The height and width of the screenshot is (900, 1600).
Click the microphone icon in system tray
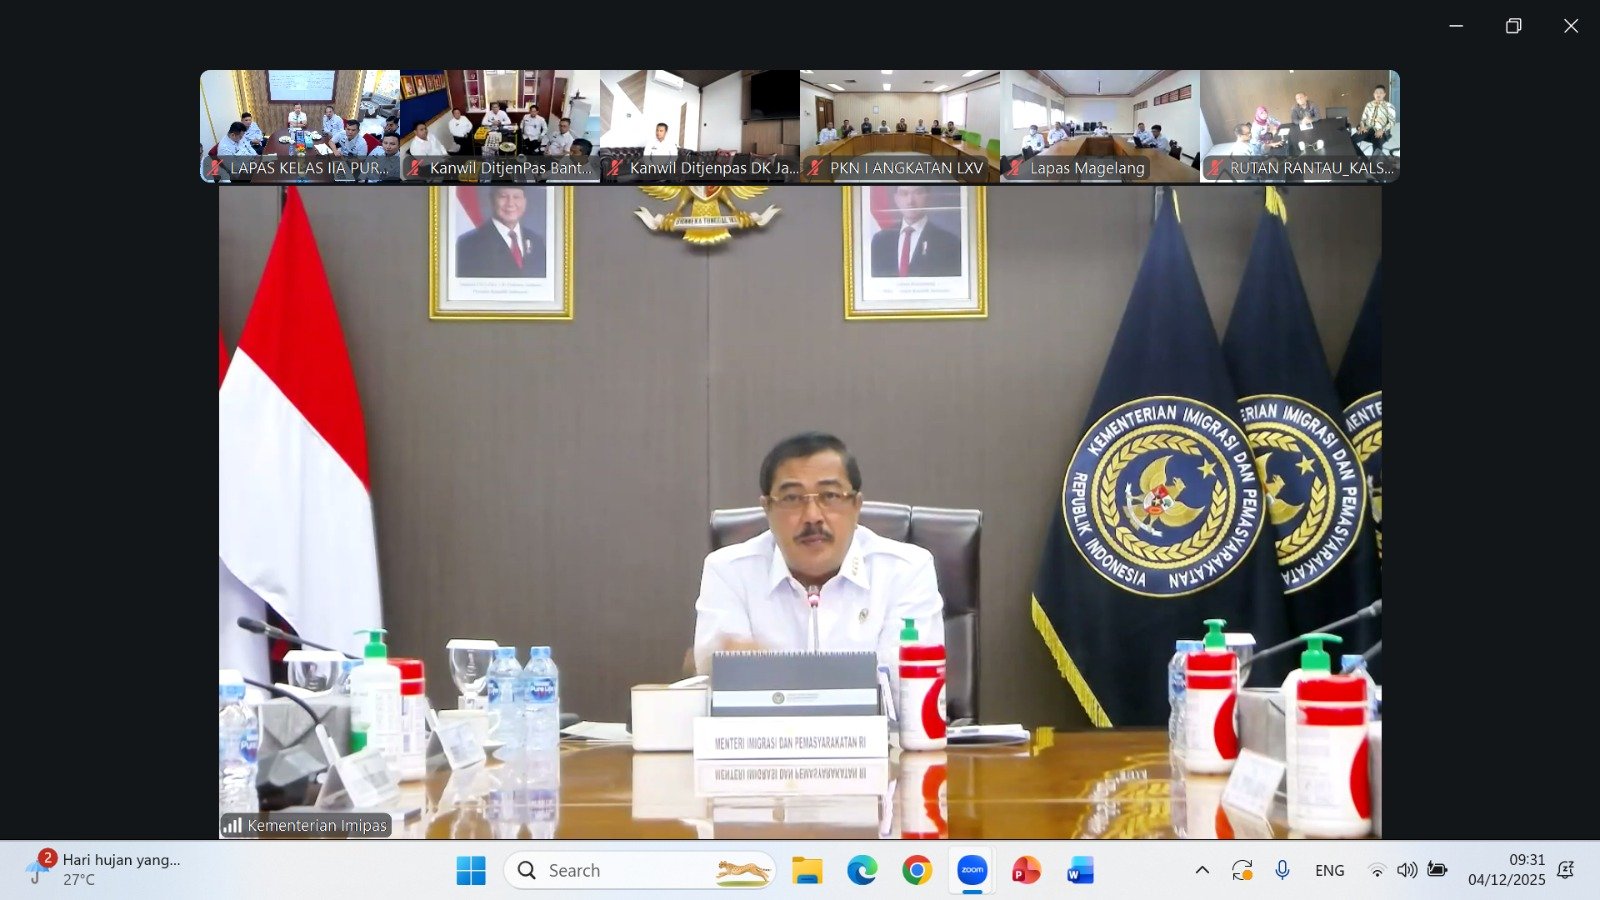(1282, 870)
